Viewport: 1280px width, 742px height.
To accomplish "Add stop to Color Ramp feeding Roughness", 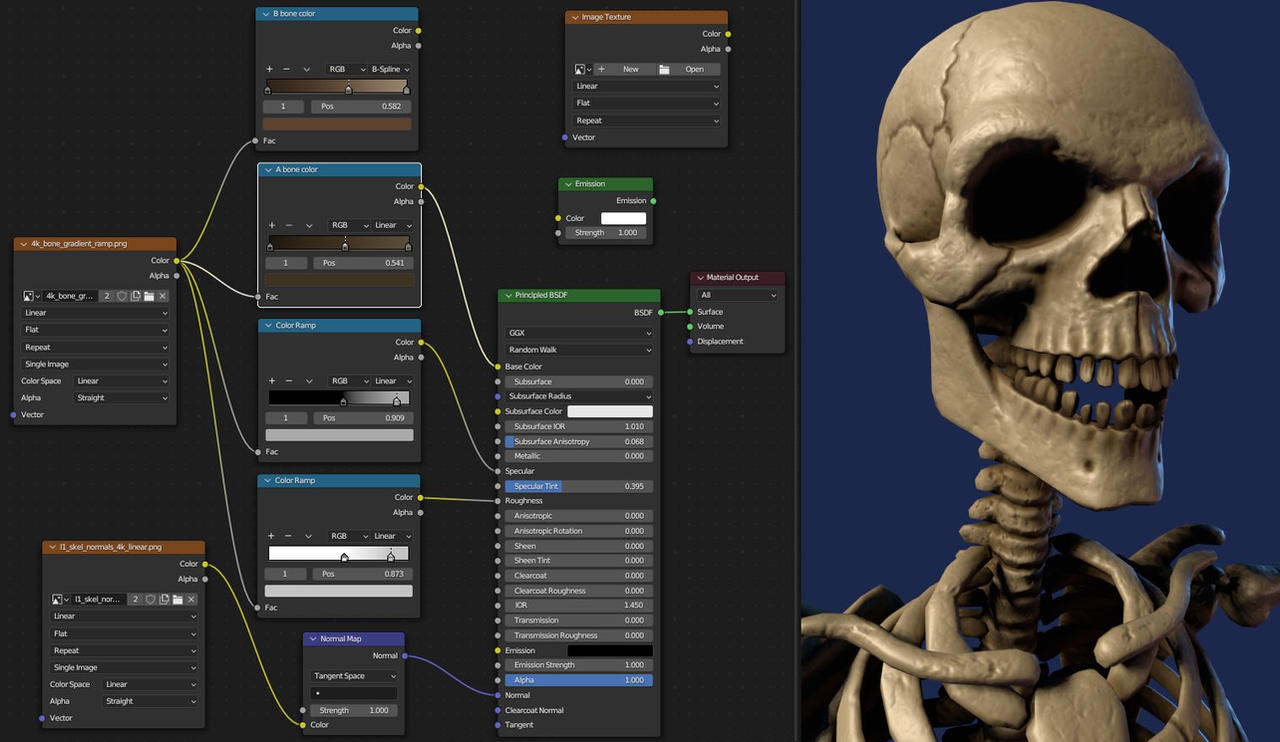I will point(272,536).
